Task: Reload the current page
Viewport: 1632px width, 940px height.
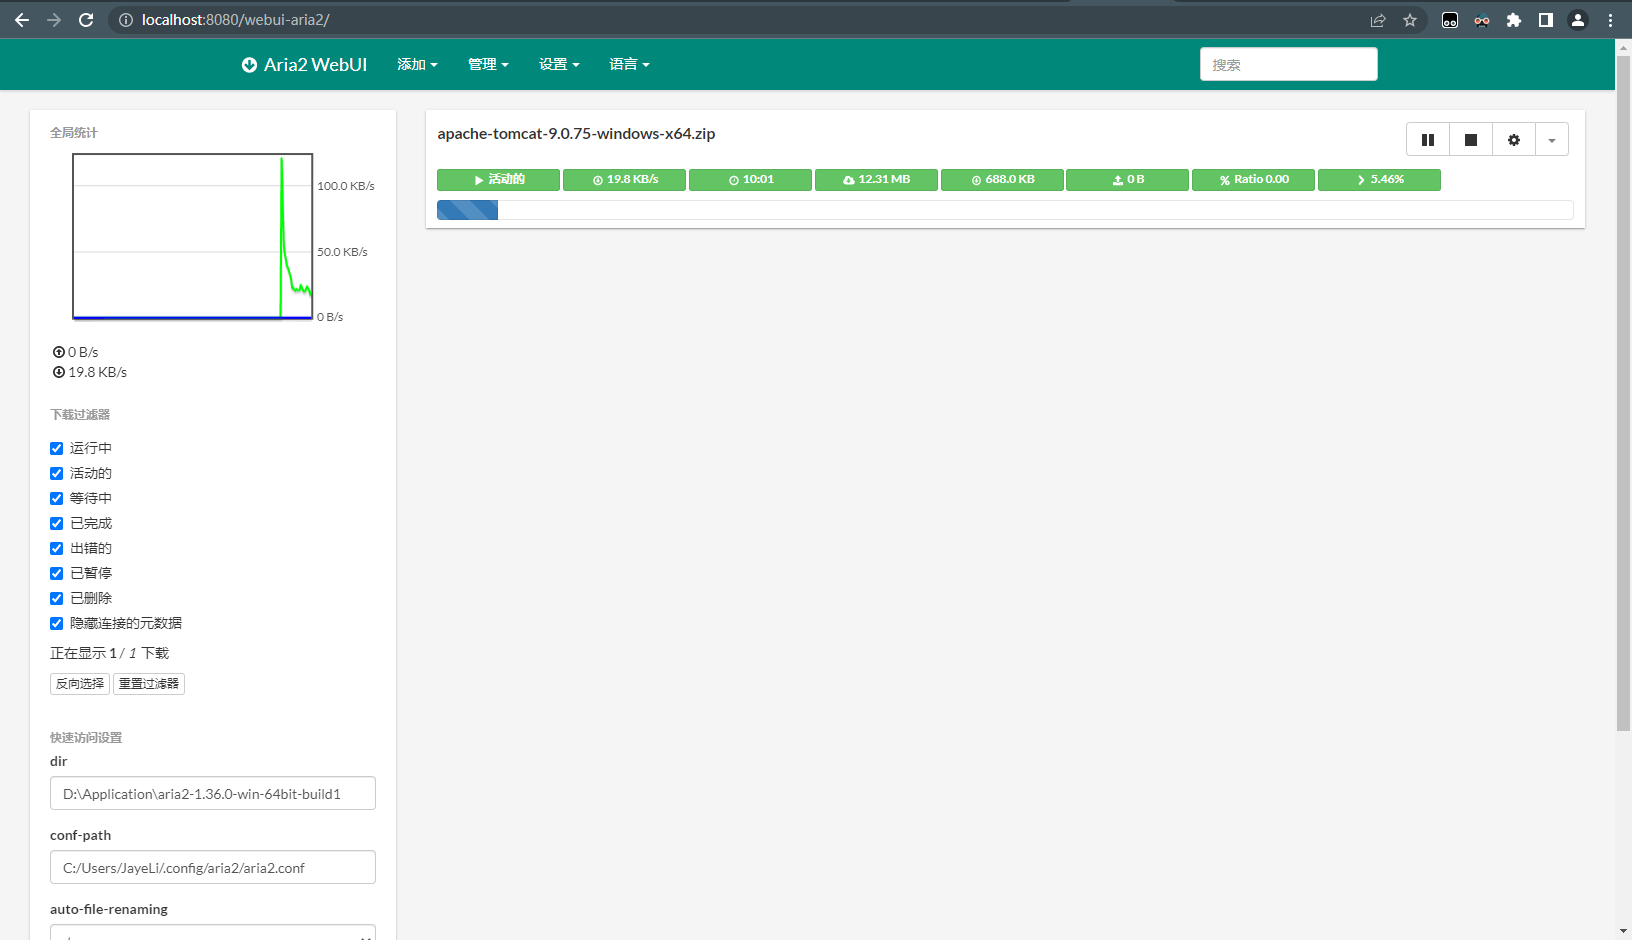Action: click(86, 20)
